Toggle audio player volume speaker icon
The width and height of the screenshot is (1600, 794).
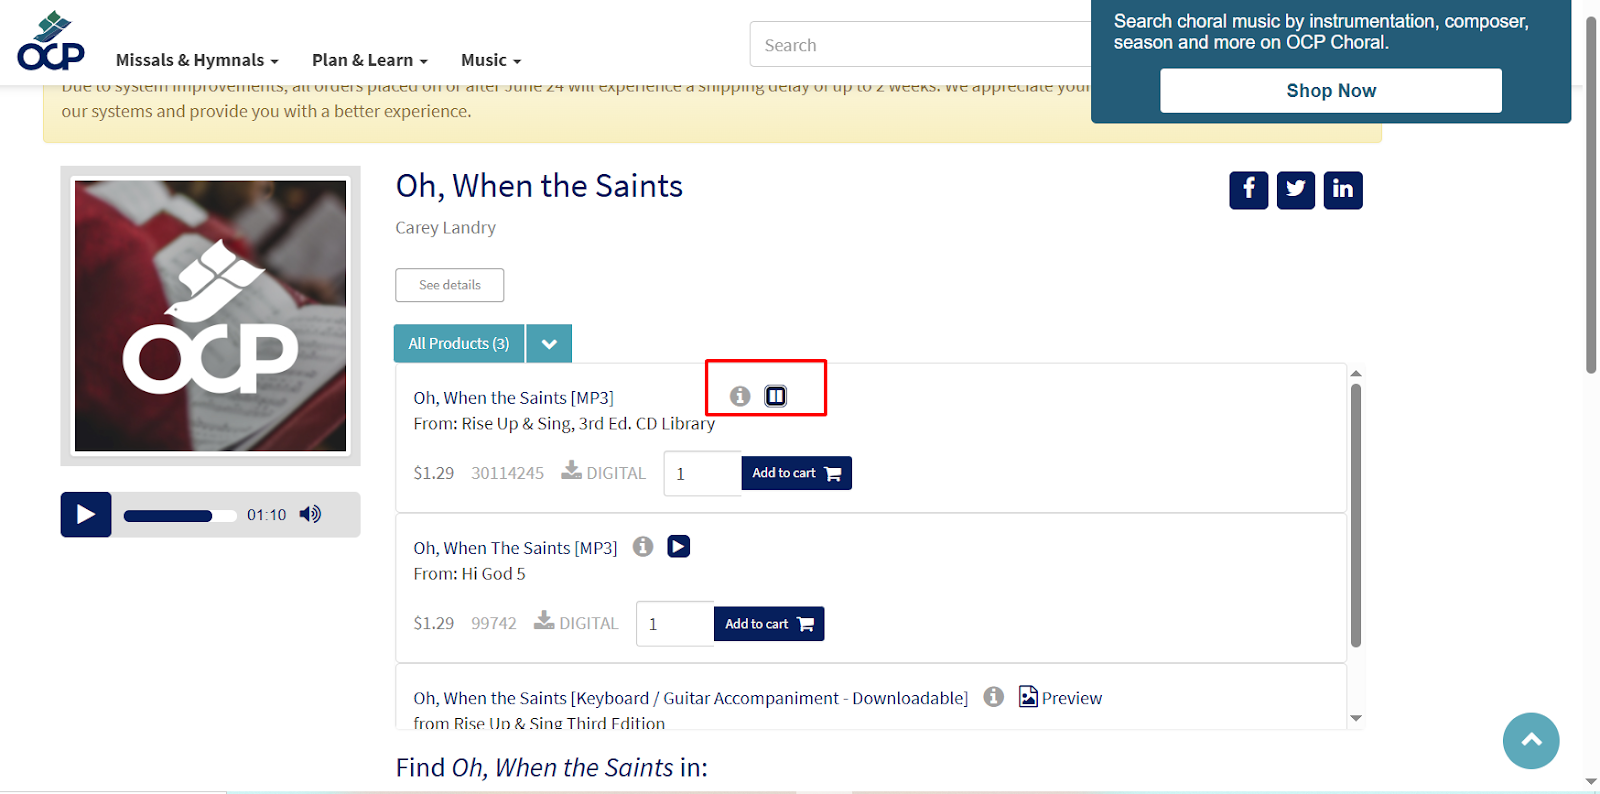[x=310, y=514]
